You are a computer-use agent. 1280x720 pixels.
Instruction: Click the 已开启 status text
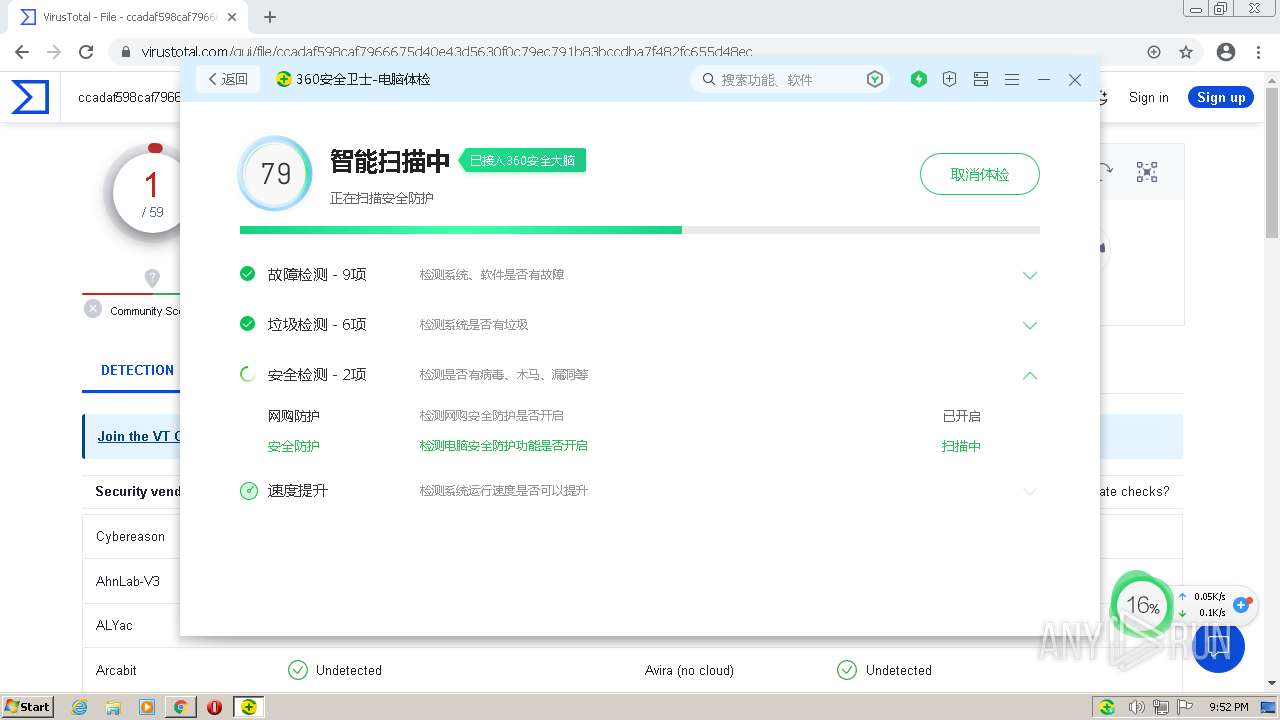pyautogui.click(x=961, y=416)
